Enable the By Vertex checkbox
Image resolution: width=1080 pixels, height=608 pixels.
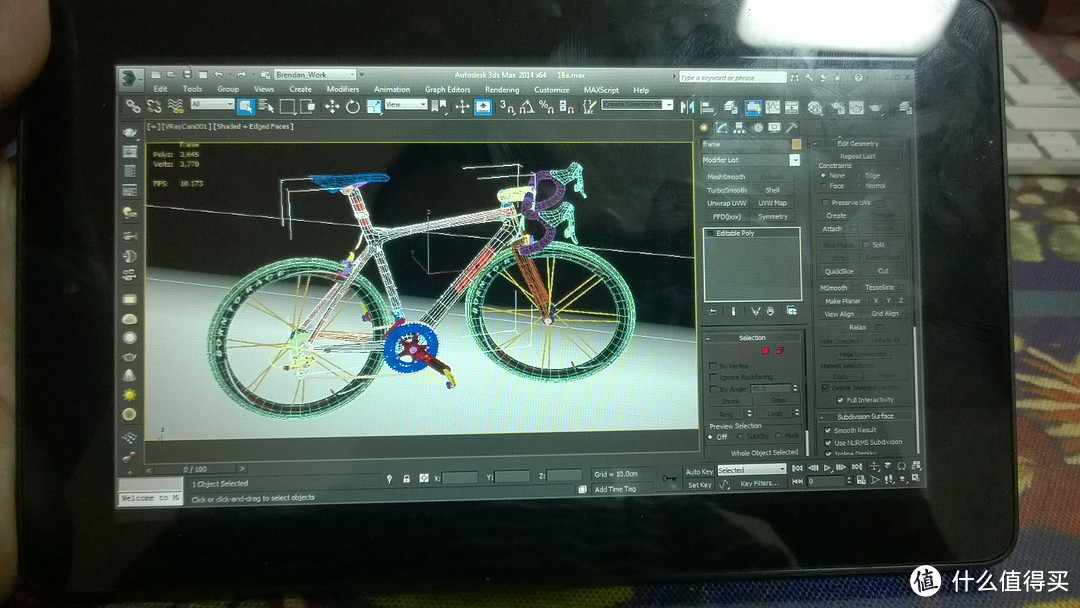point(713,366)
